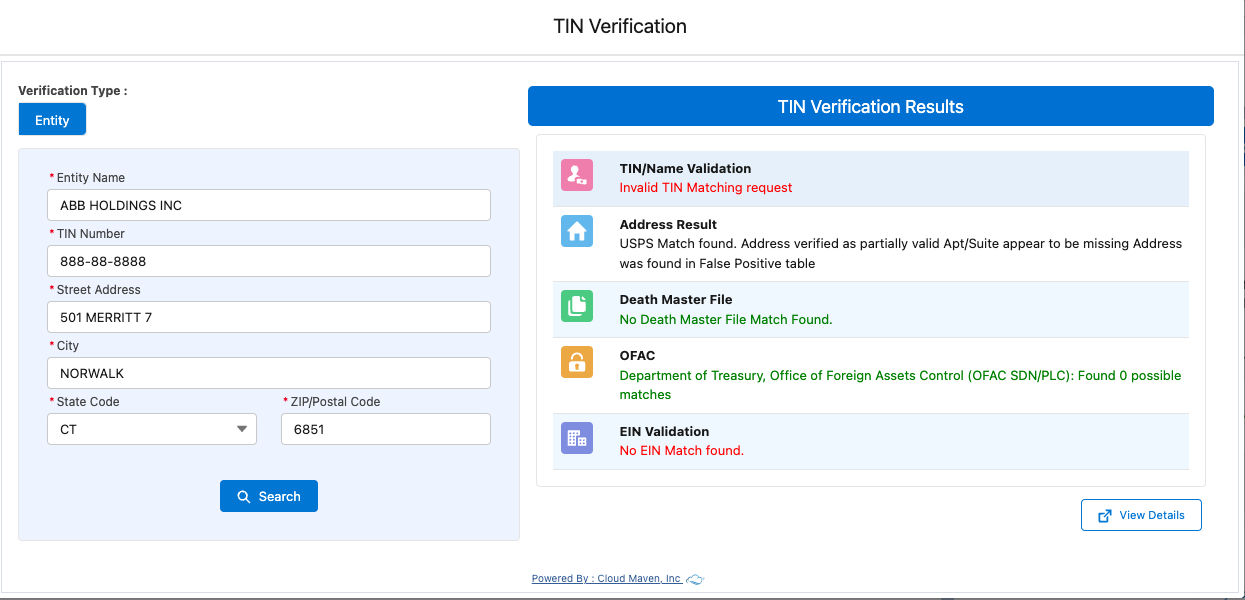Click the TIN Verification Results header

(x=870, y=106)
